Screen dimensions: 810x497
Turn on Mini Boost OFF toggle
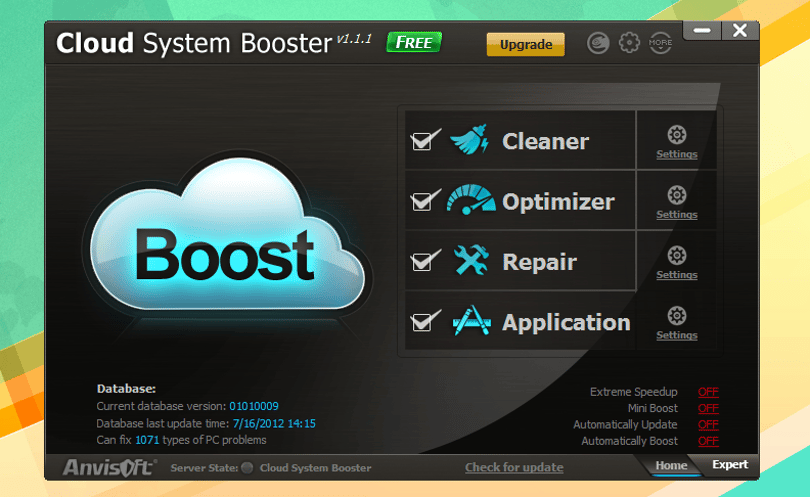(x=708, y=409)
